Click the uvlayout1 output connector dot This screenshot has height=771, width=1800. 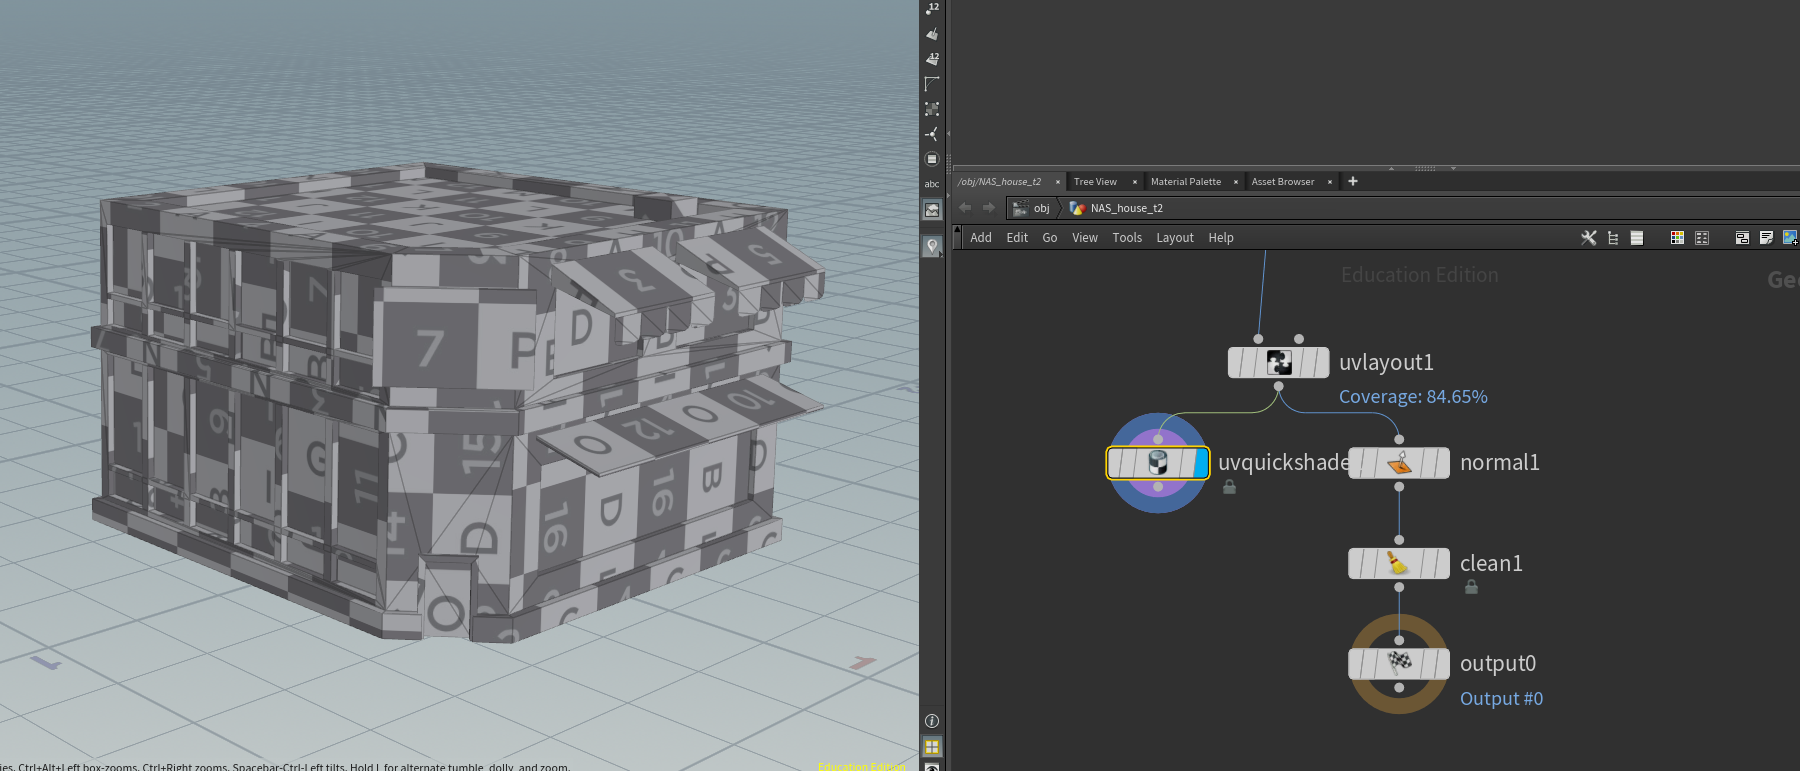pyautogui.click(x=1278, y=386)
